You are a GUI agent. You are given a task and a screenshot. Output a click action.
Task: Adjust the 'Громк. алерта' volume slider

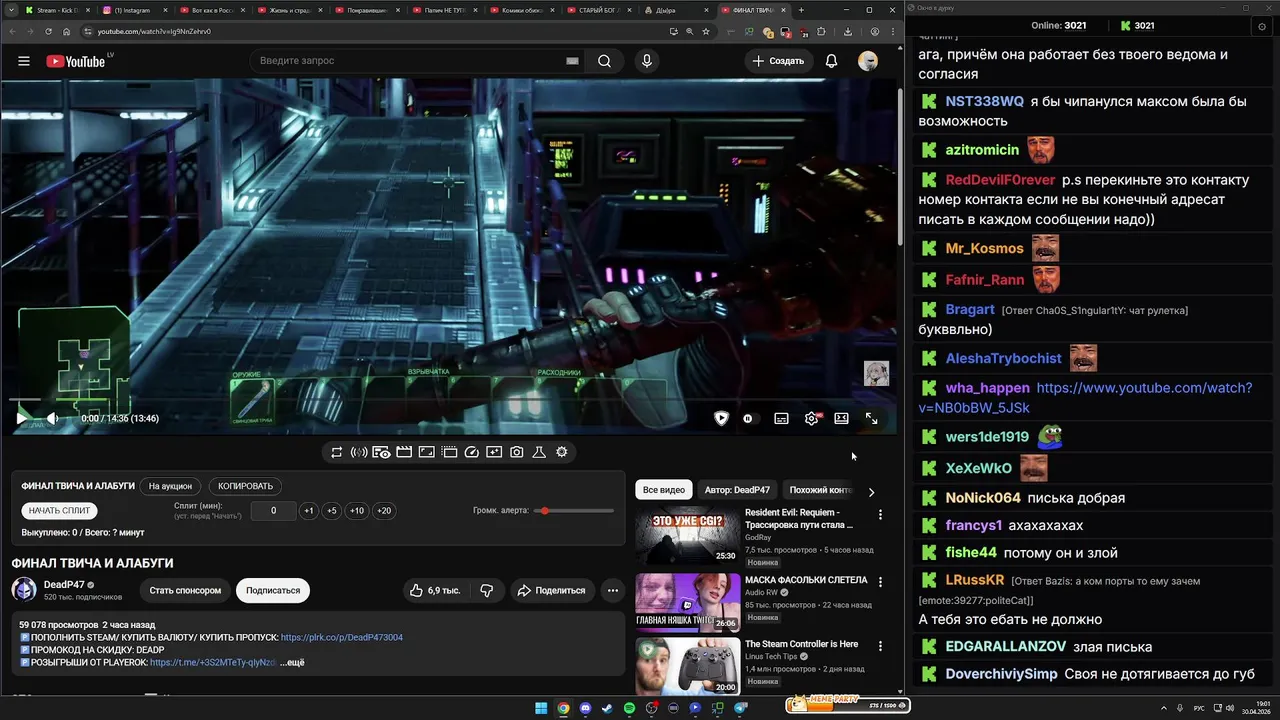575,511
